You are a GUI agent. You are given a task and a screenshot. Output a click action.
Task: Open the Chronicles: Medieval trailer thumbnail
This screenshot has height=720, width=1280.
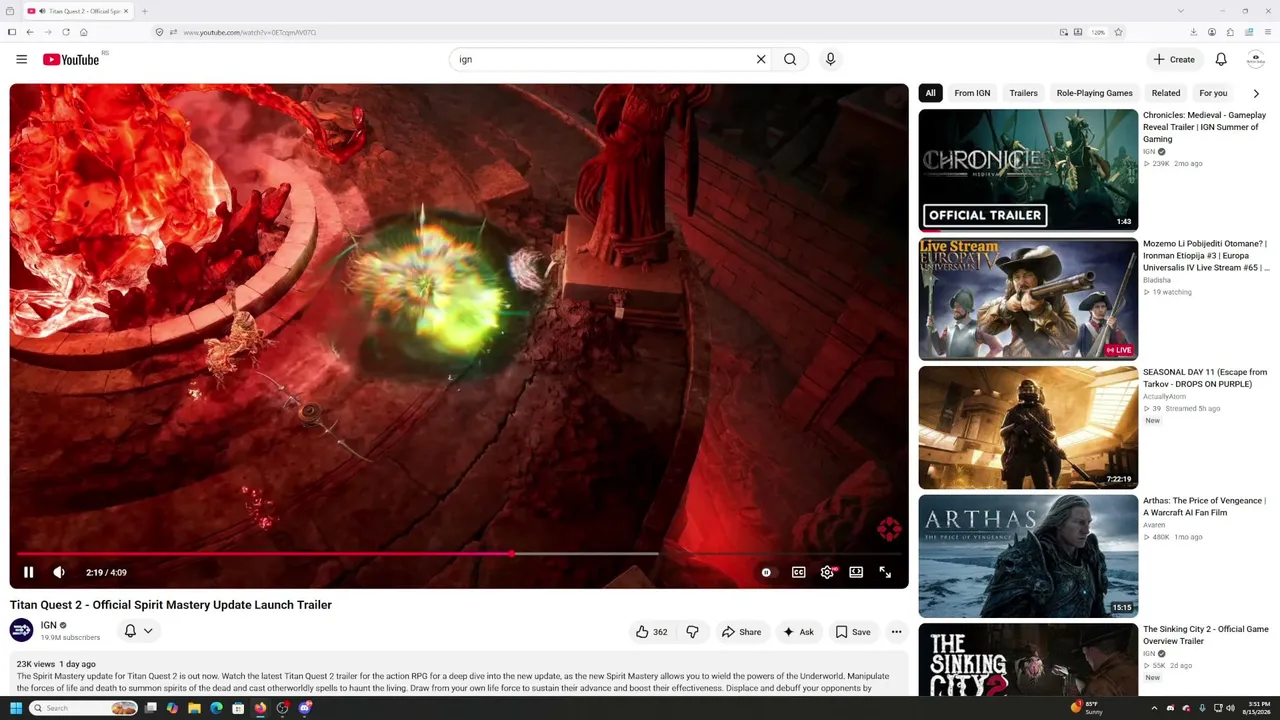[x=1028, y=170]
